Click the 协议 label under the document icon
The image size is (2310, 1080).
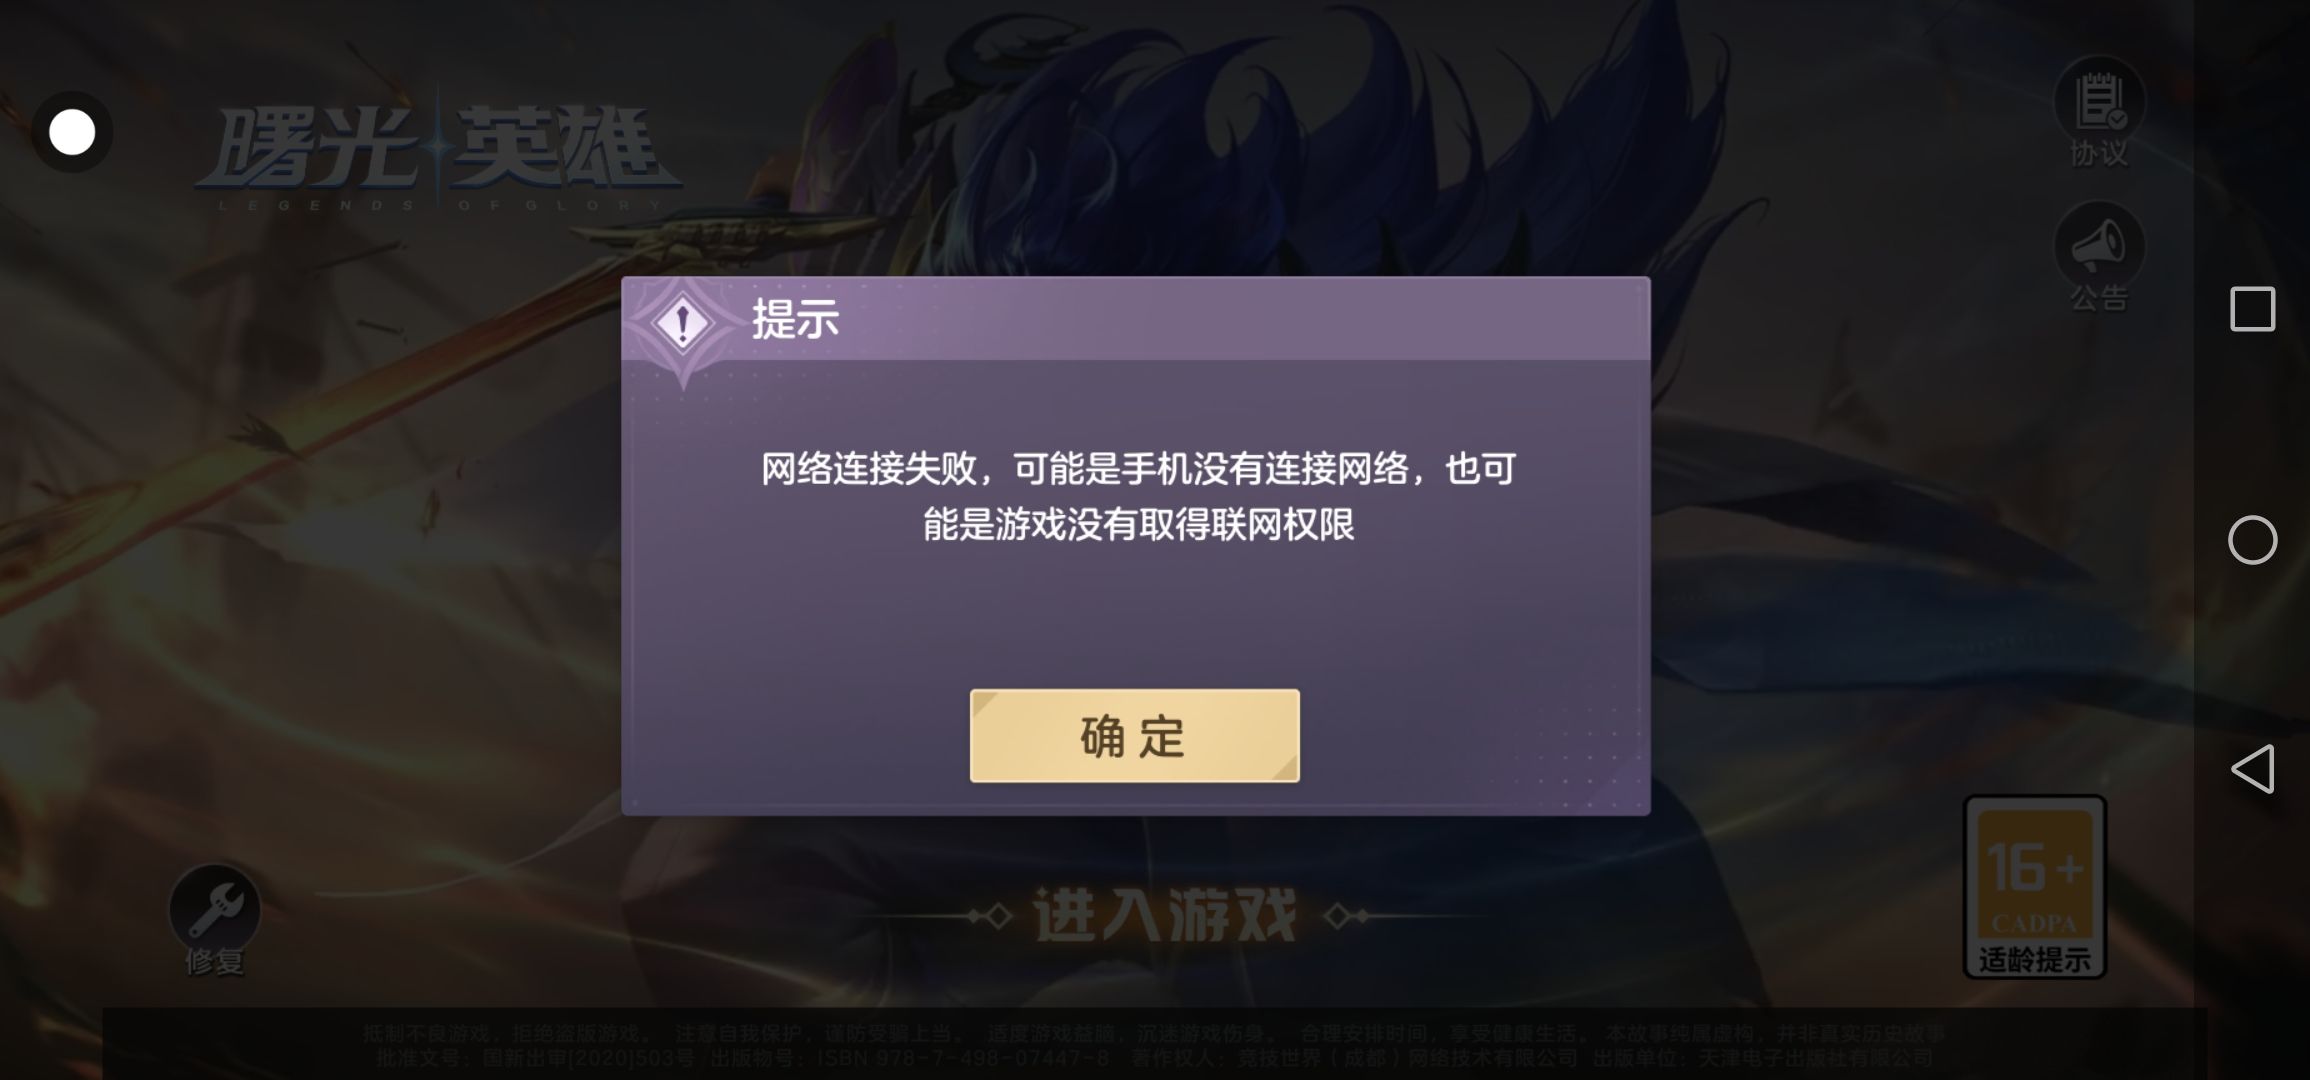tap(2099, 154)
